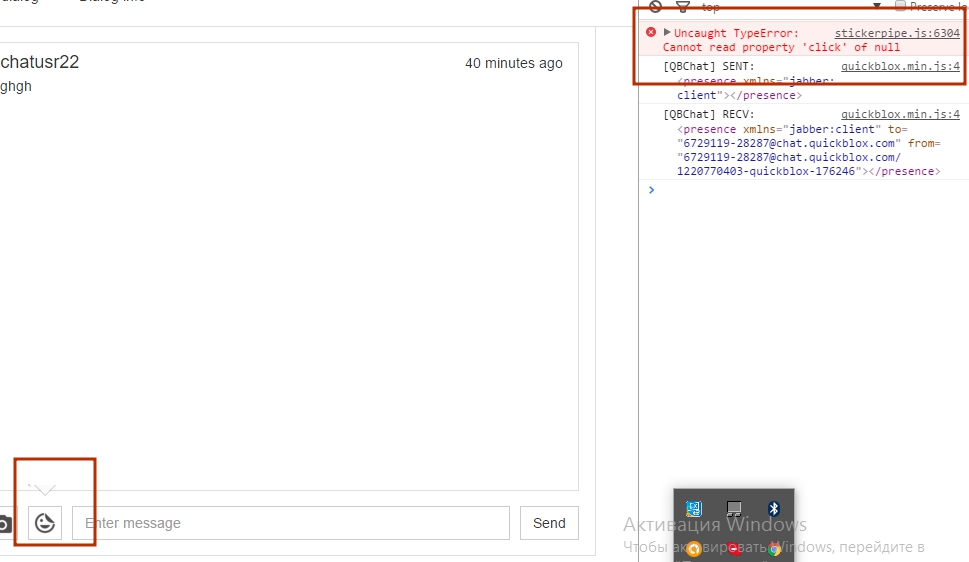Click the "1220770403-quickblox-176246" text
This screenshot has height=562, width=969.
[x=766, y=171]
